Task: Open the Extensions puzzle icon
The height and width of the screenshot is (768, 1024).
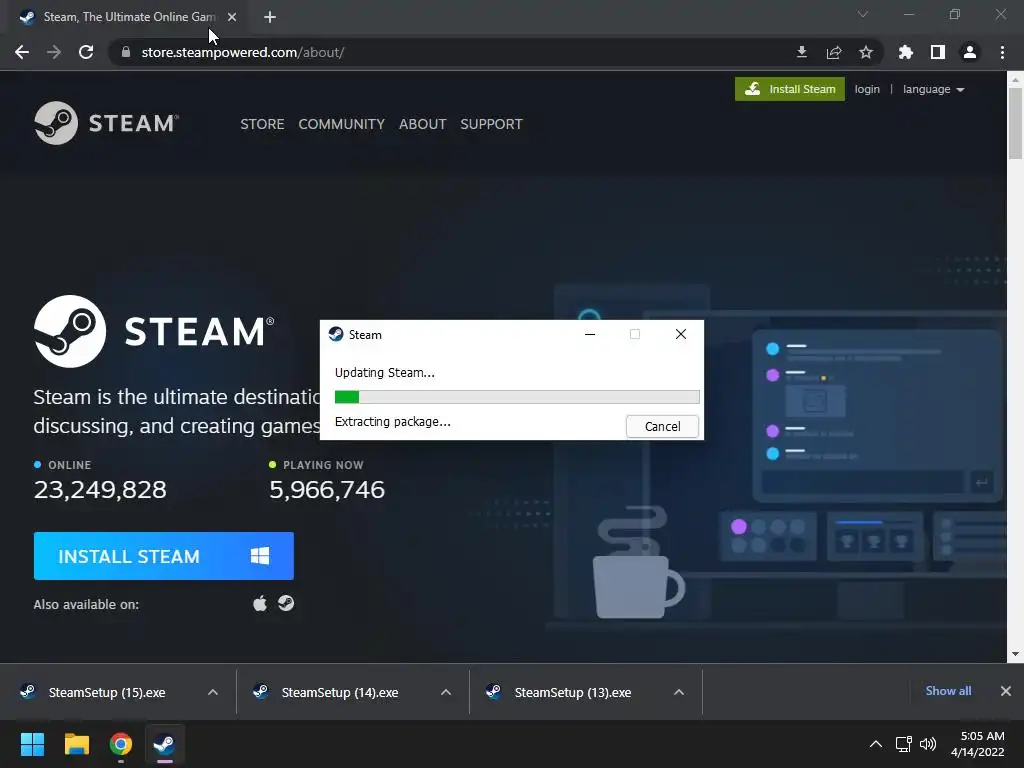Action: pos(906,52)
